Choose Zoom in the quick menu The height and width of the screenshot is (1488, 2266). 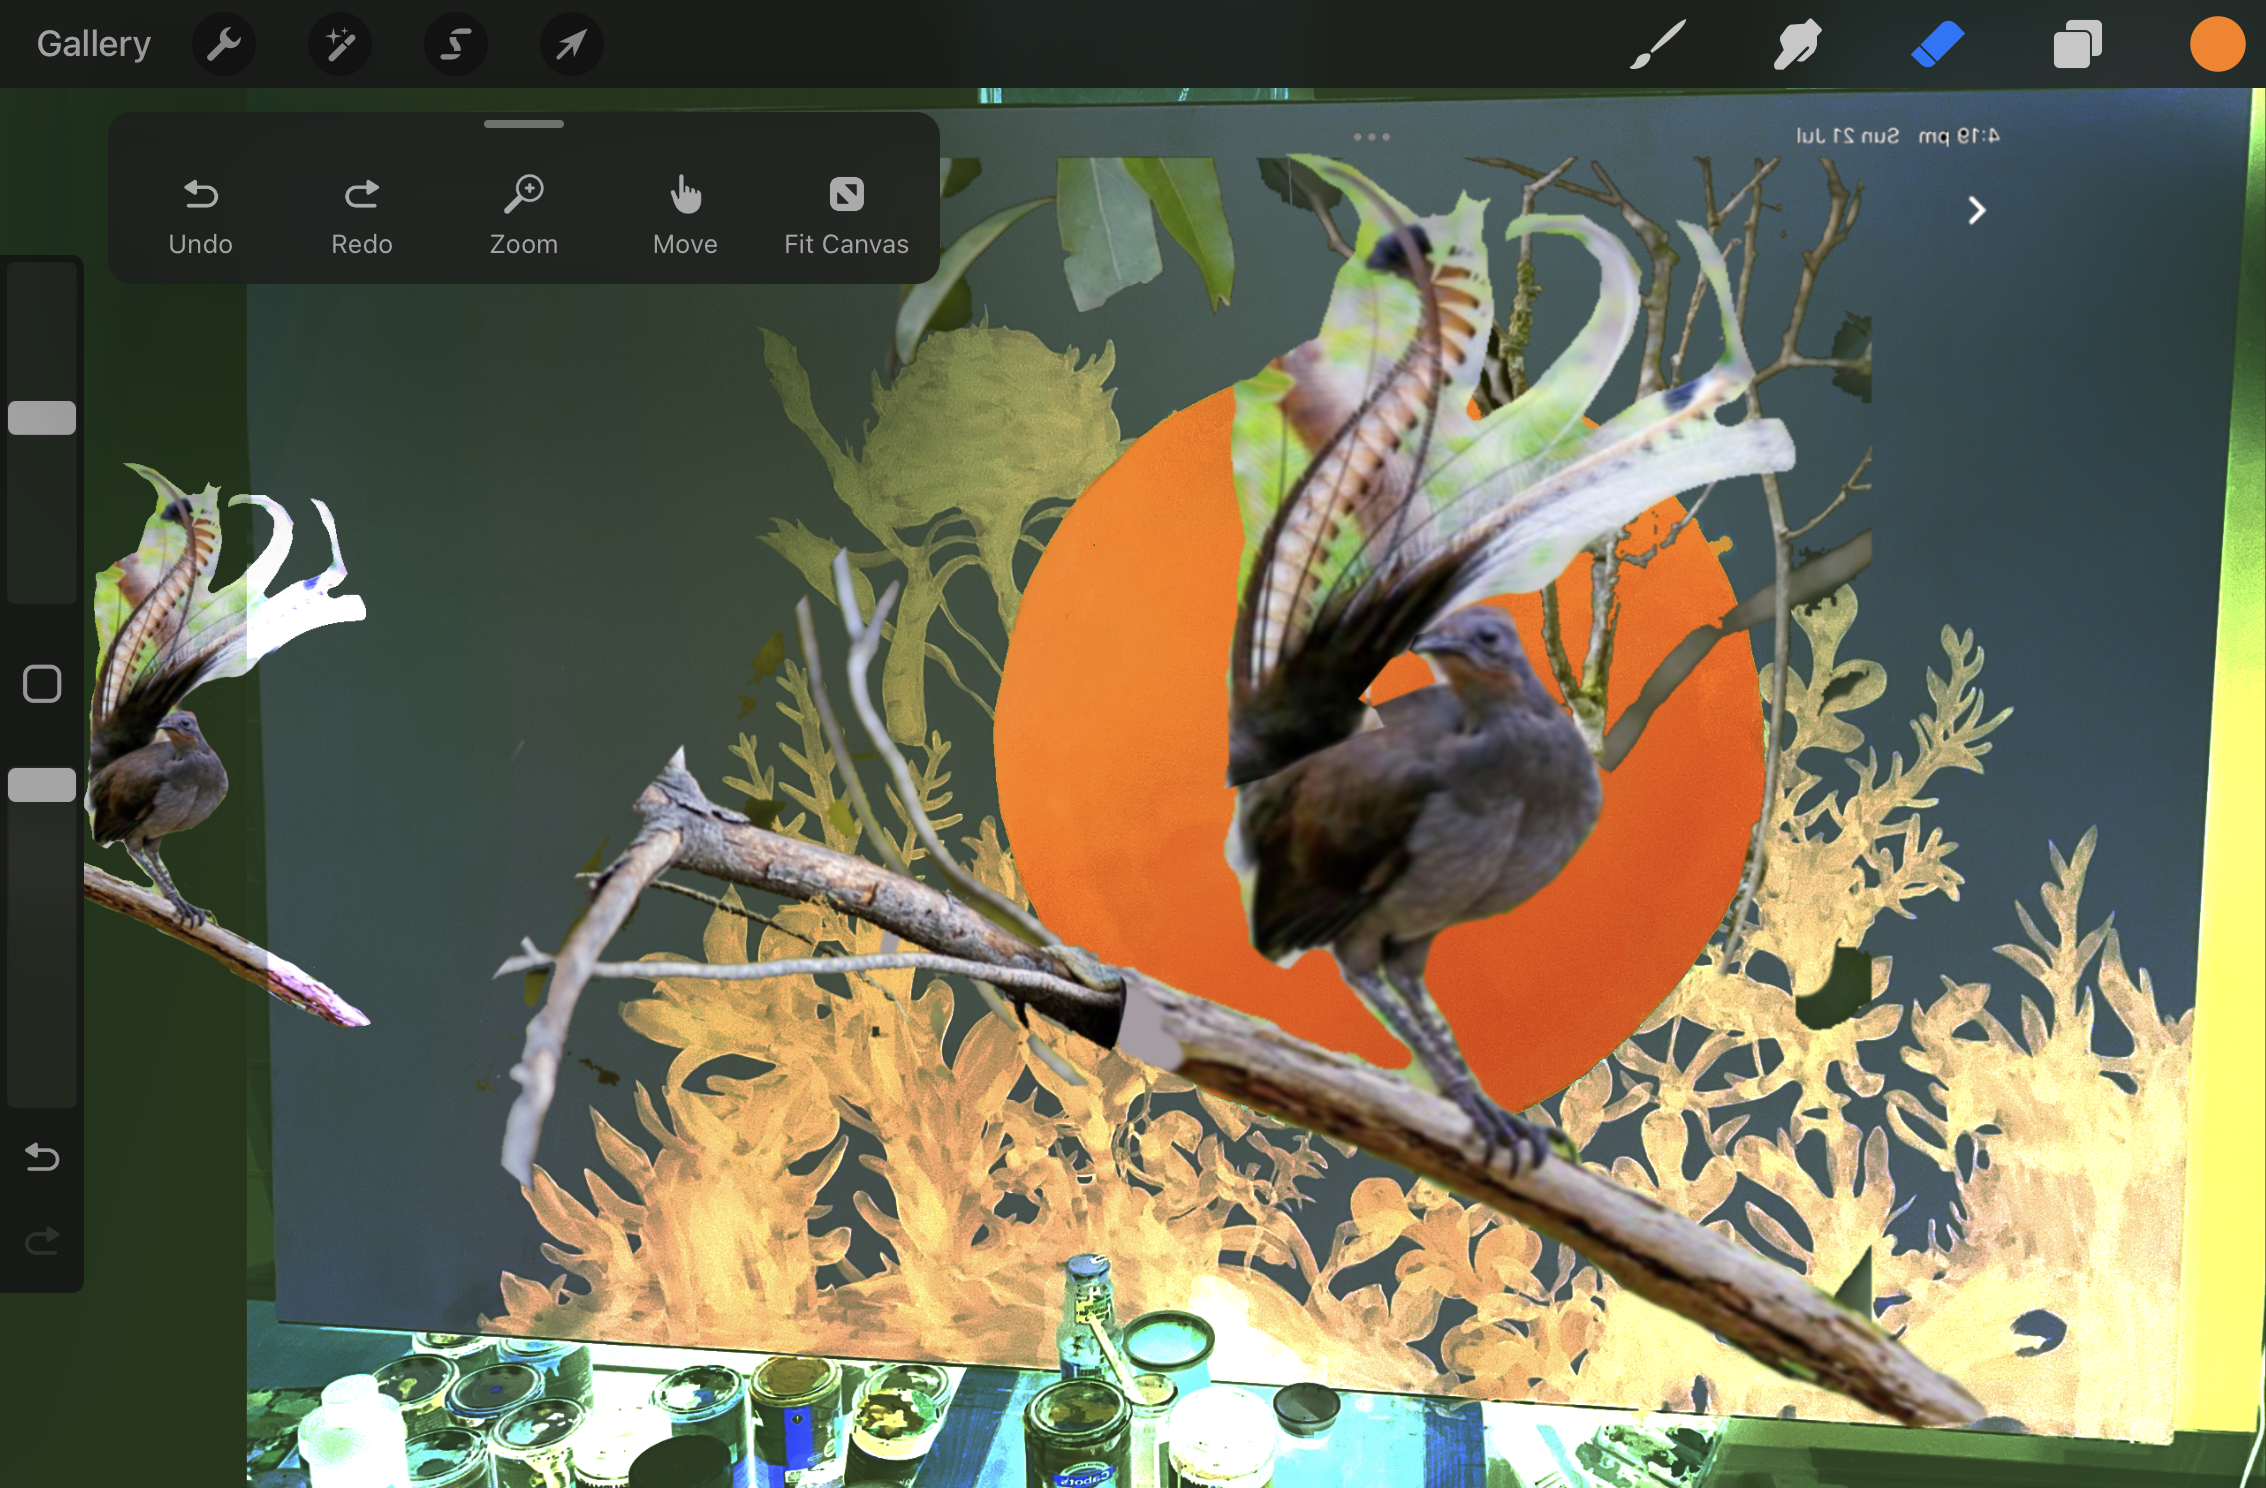(524, 216)
